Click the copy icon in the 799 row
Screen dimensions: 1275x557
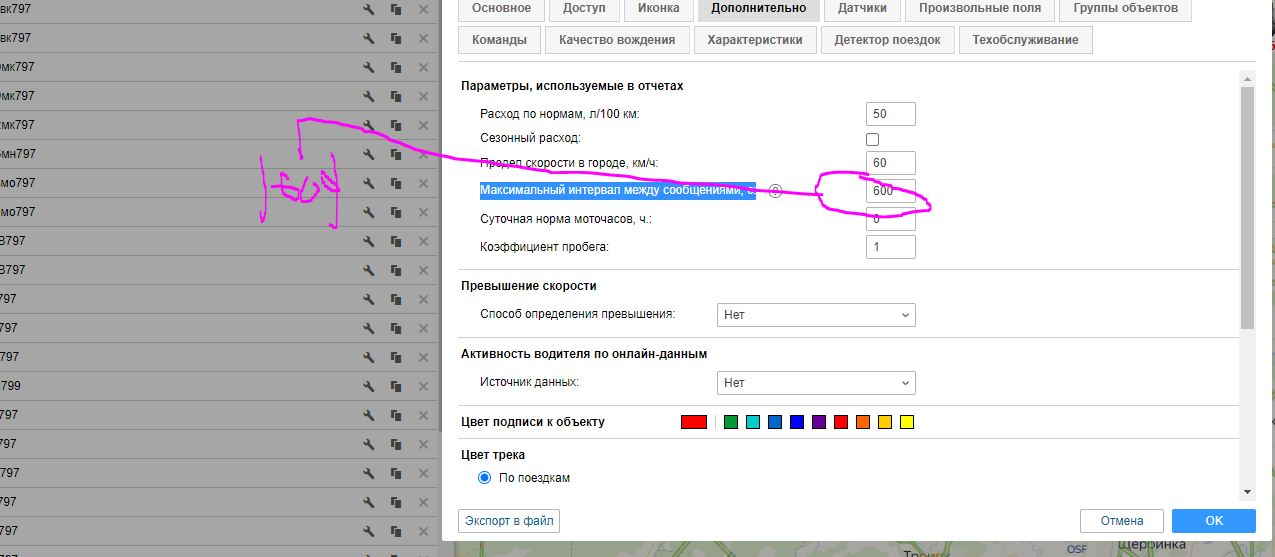coord(396,386)
